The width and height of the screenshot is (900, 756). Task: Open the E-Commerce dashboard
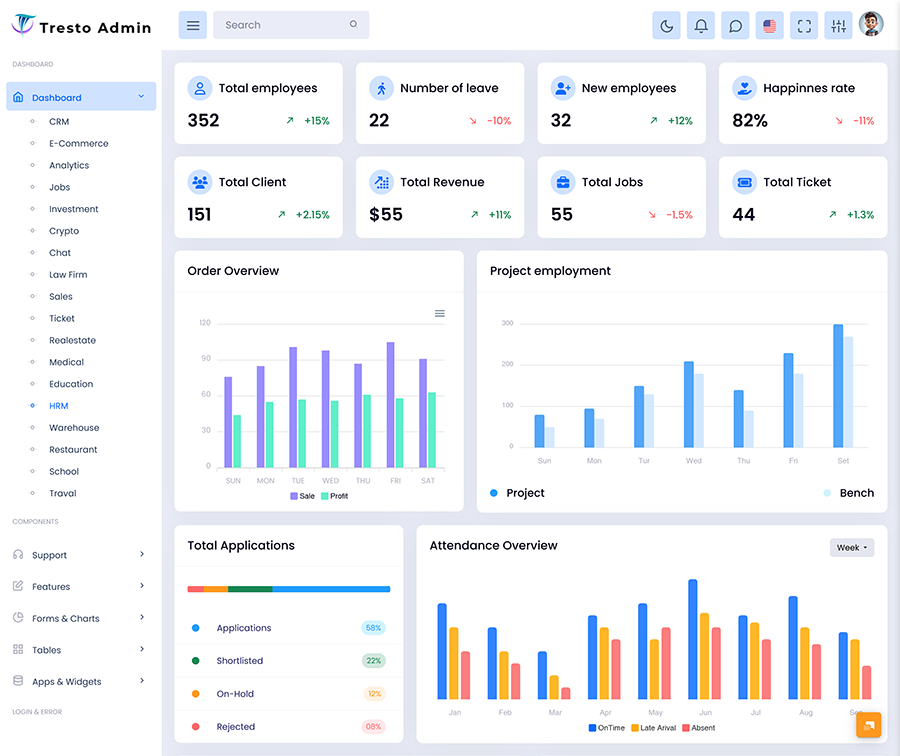79,144
